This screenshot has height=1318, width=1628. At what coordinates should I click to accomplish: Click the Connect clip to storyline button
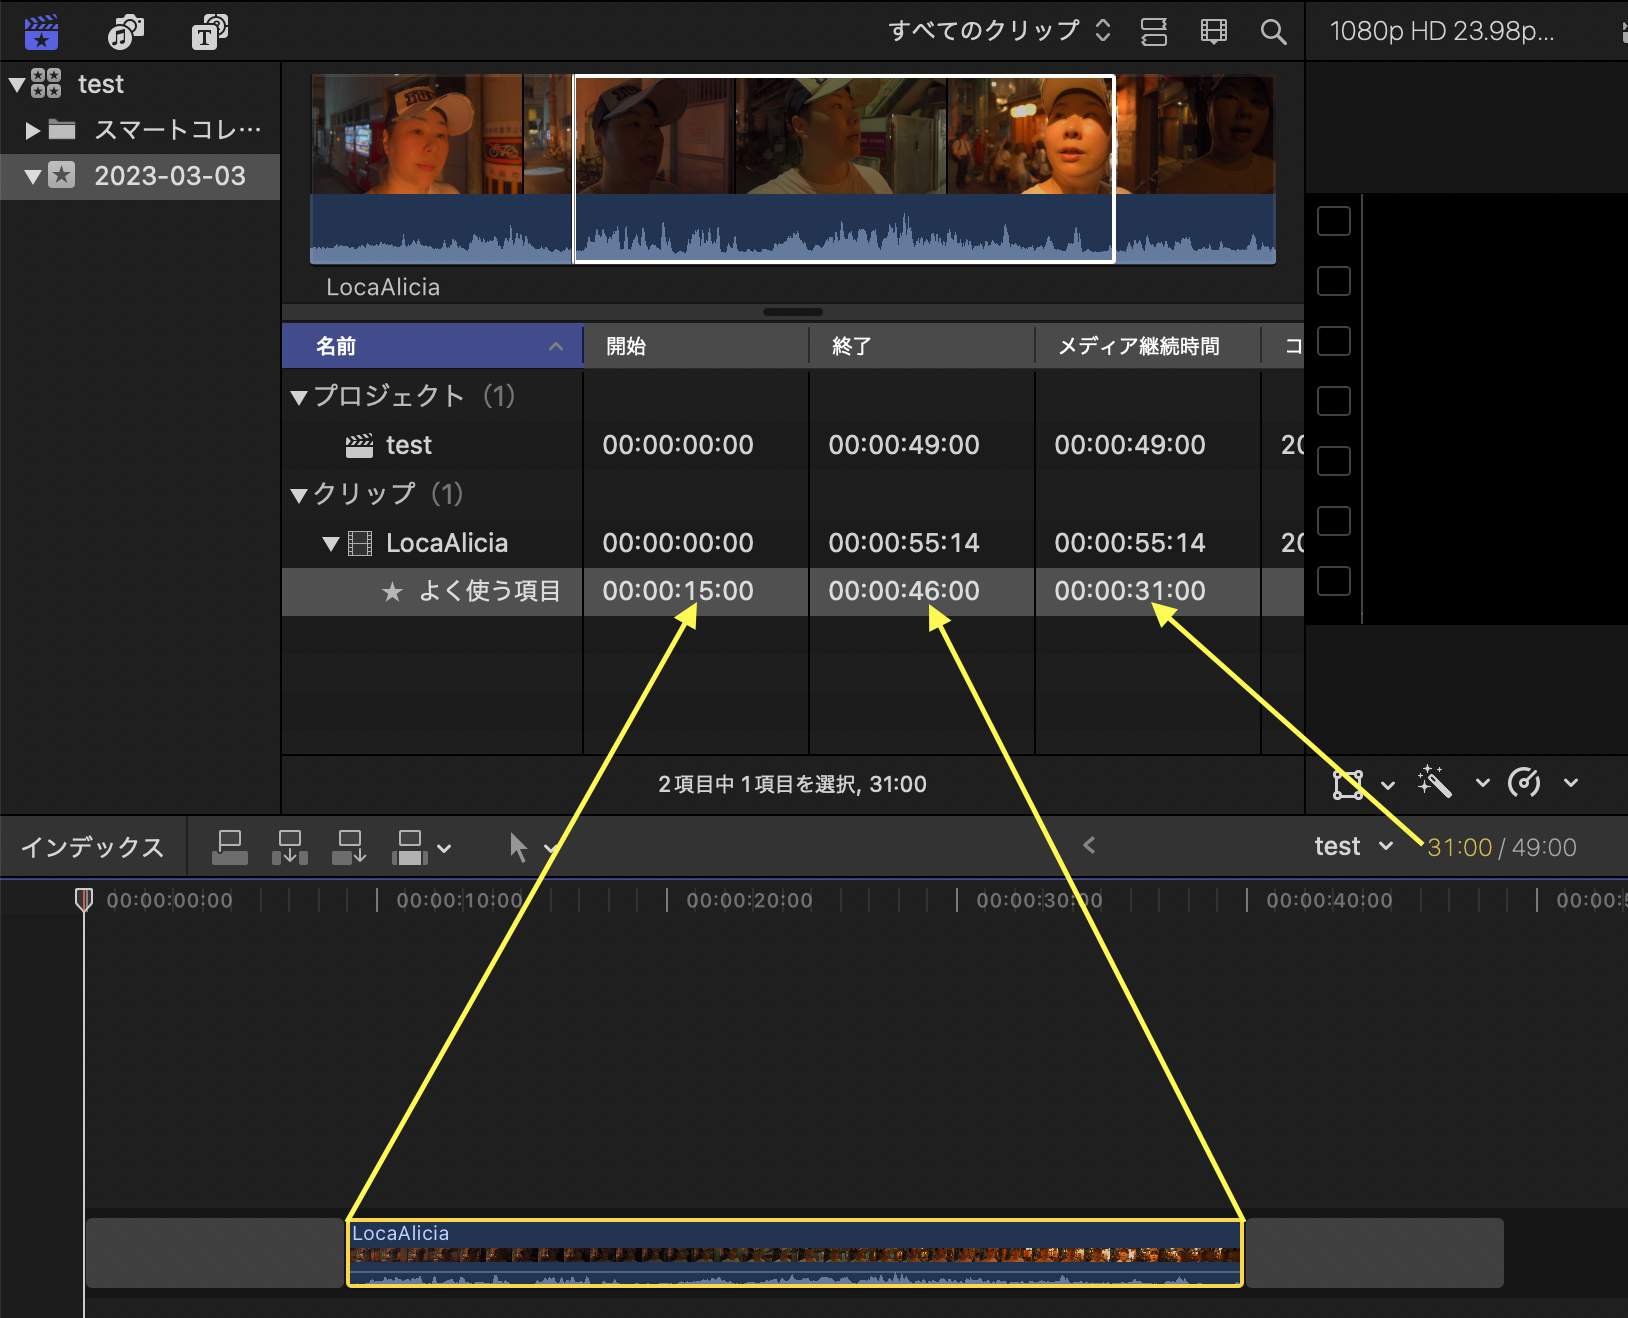[x=230, y=847]
